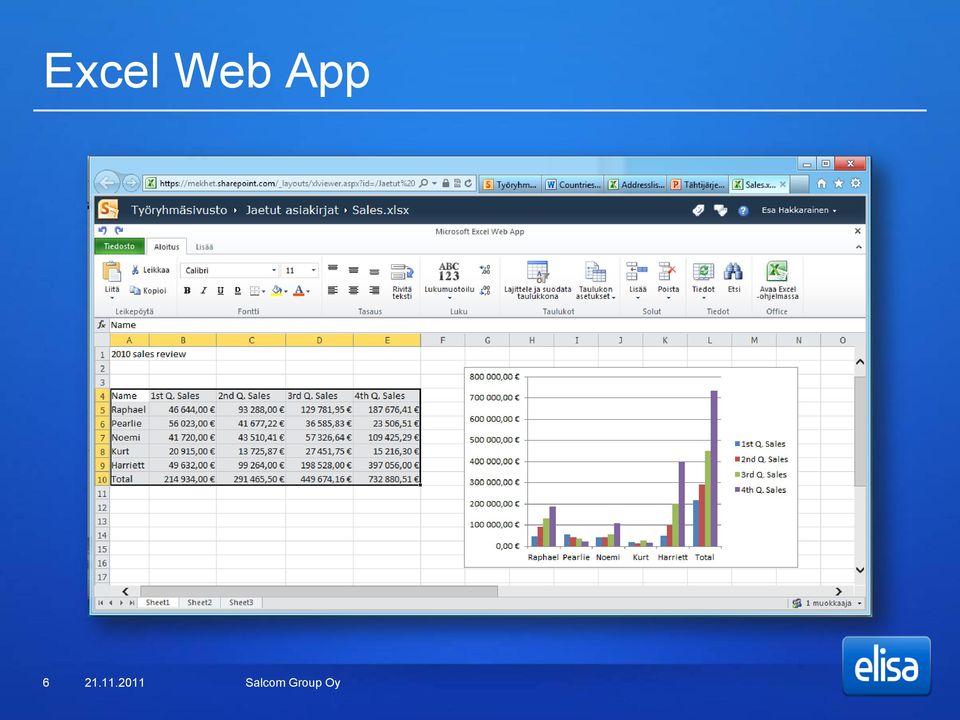Go back with browser back arrow
This screenshot has width=960, height=720.
107,182
